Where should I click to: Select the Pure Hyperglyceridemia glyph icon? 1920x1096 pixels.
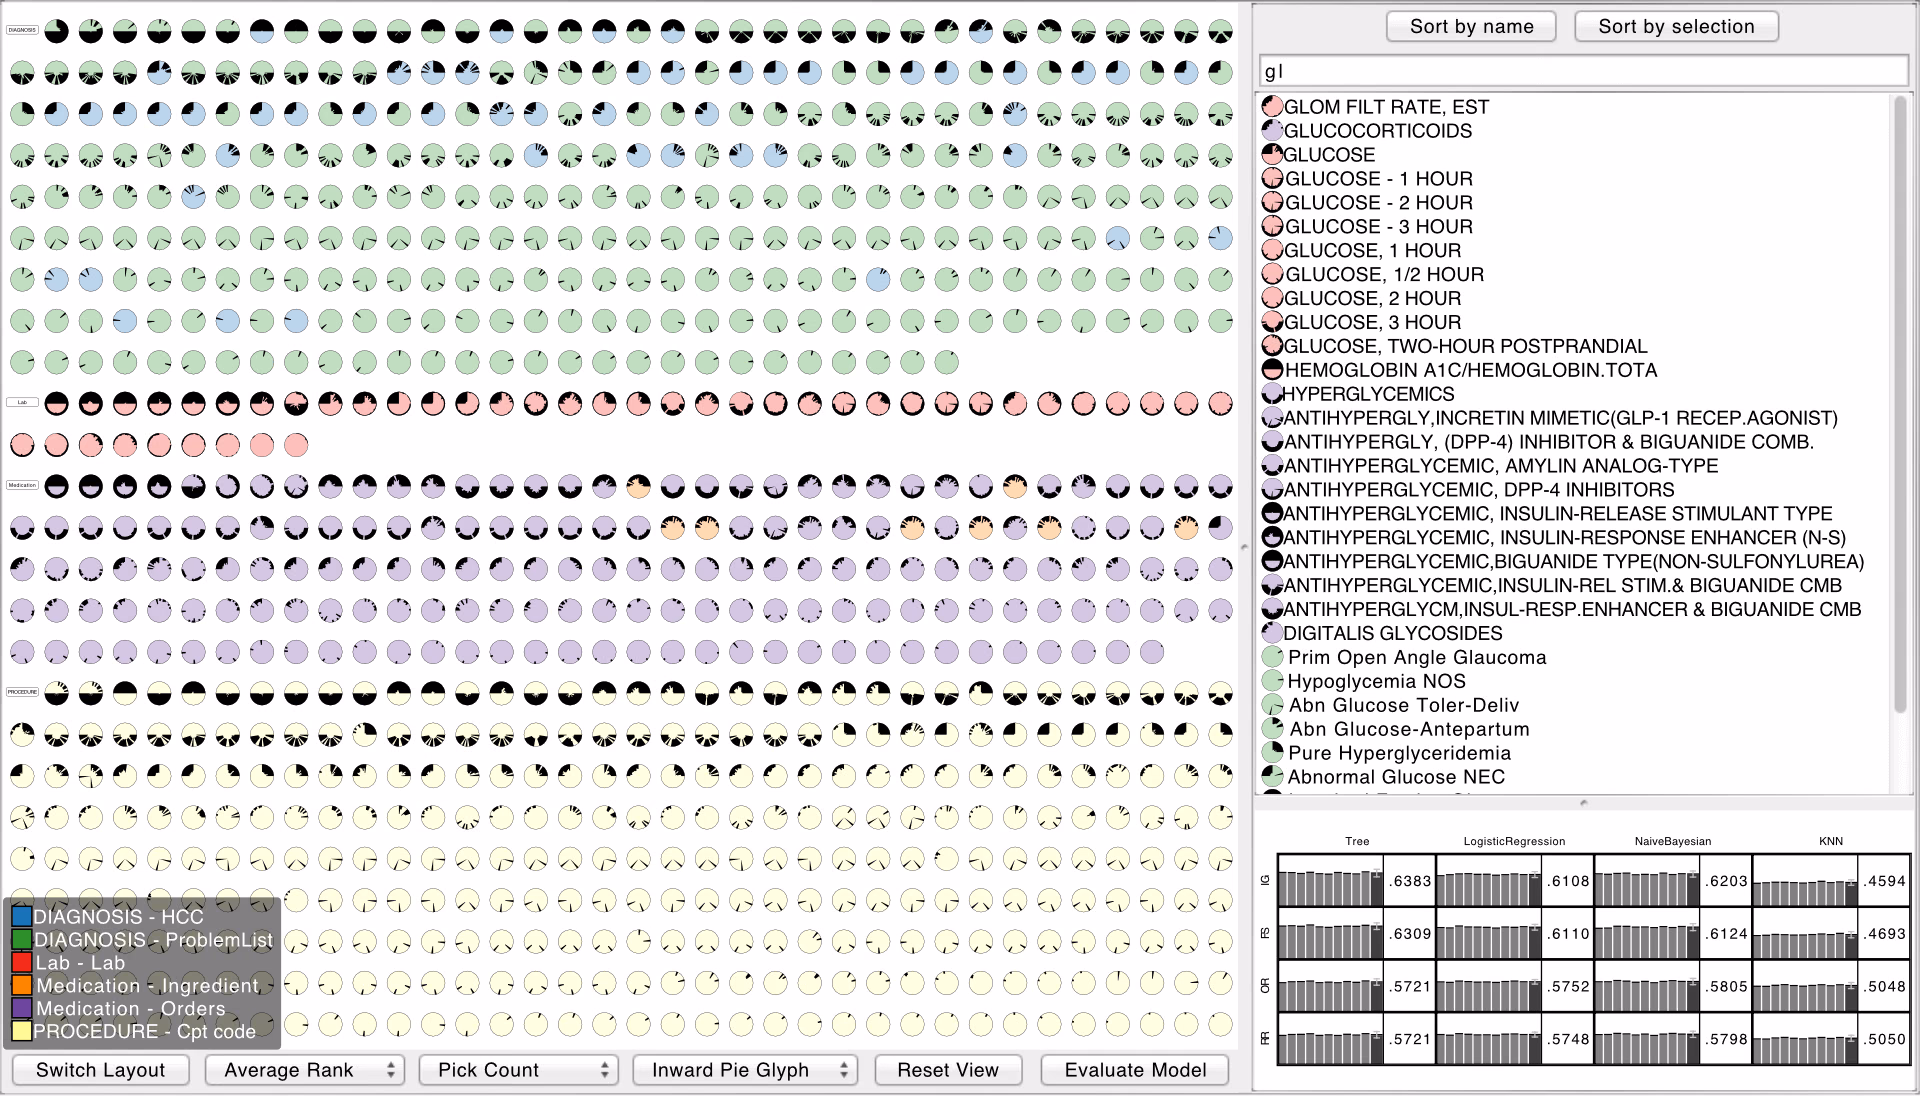1272,753
